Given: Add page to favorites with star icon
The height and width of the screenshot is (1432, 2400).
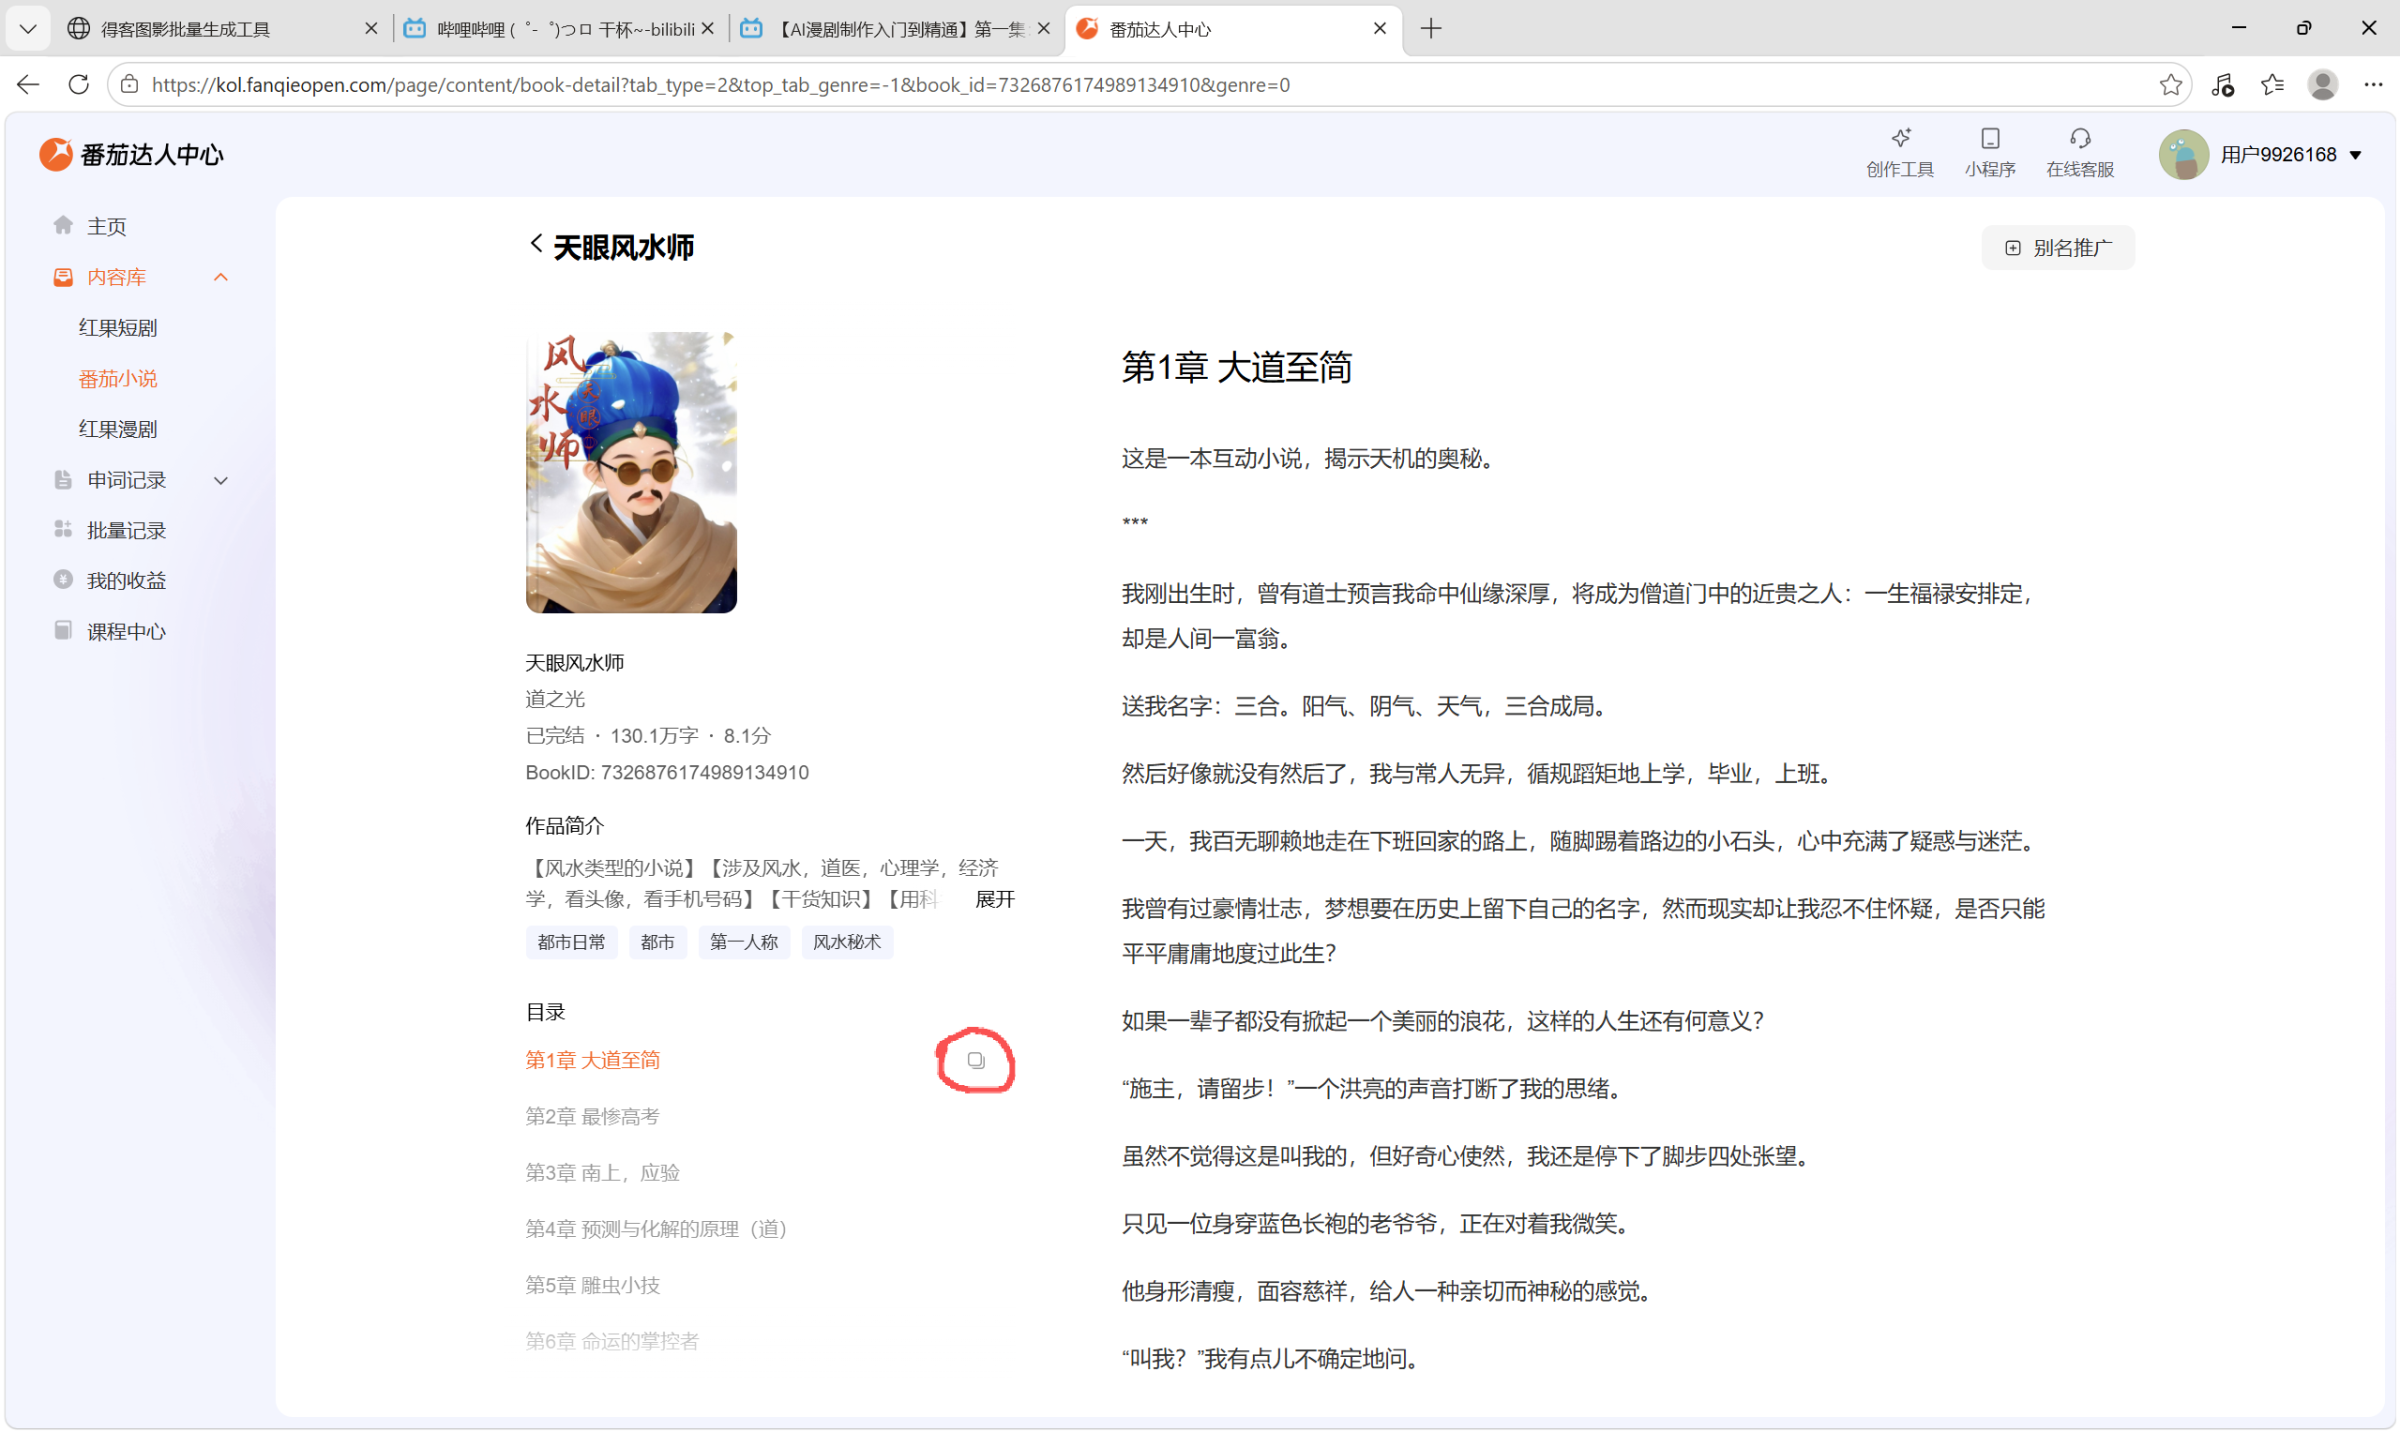Looking at the screenshot, I should [x=2169, y=85].
